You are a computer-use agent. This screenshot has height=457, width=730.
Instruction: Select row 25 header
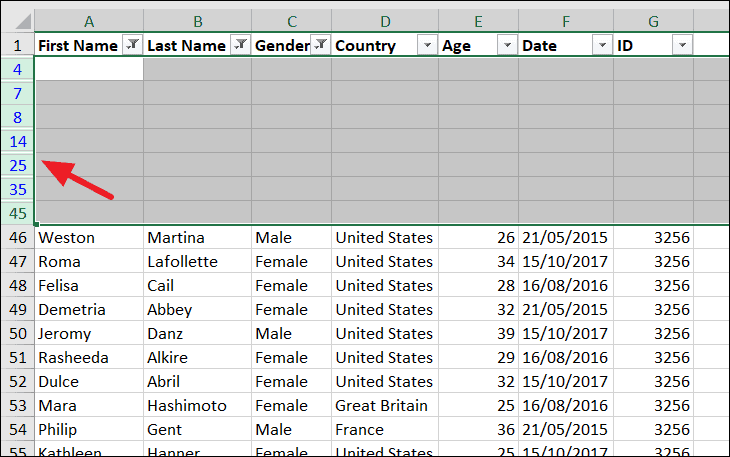(x=18, y=165)
